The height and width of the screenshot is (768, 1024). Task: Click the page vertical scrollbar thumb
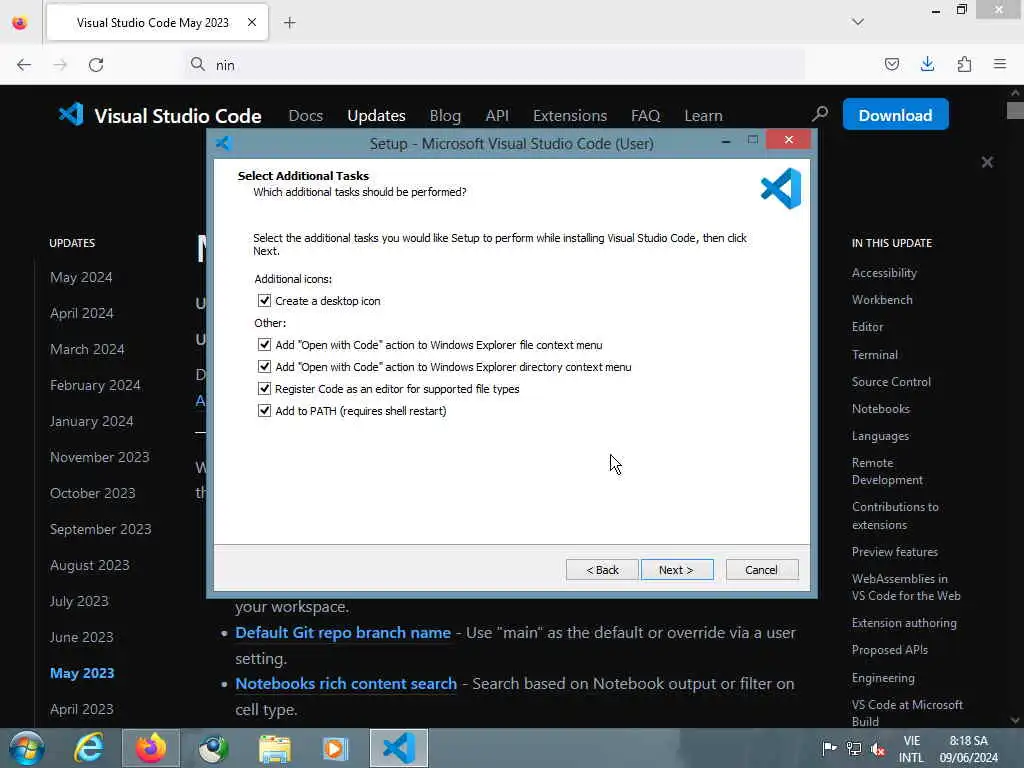[x=1015, y=110]
